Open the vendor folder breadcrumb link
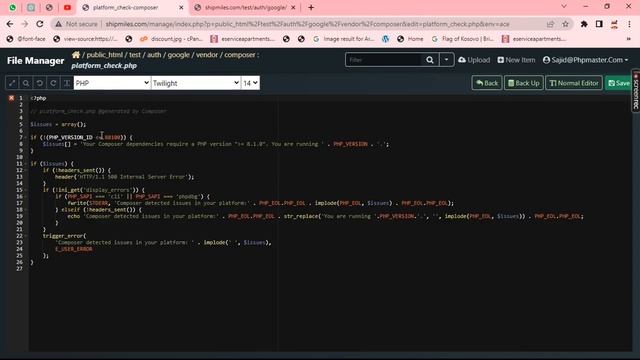Screen dimensions: 640x360 coord(207,55)
